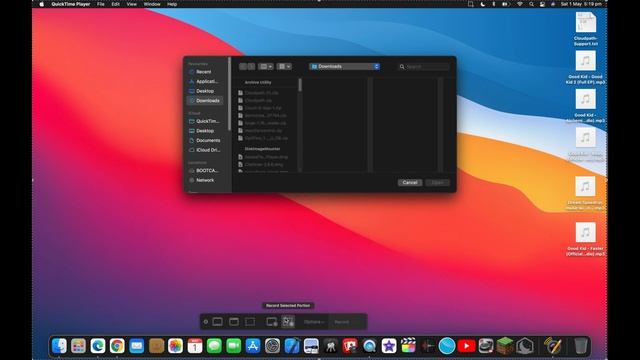Open the Edit menu
This screenshot has width=640, height=360.
coord(116,4)
